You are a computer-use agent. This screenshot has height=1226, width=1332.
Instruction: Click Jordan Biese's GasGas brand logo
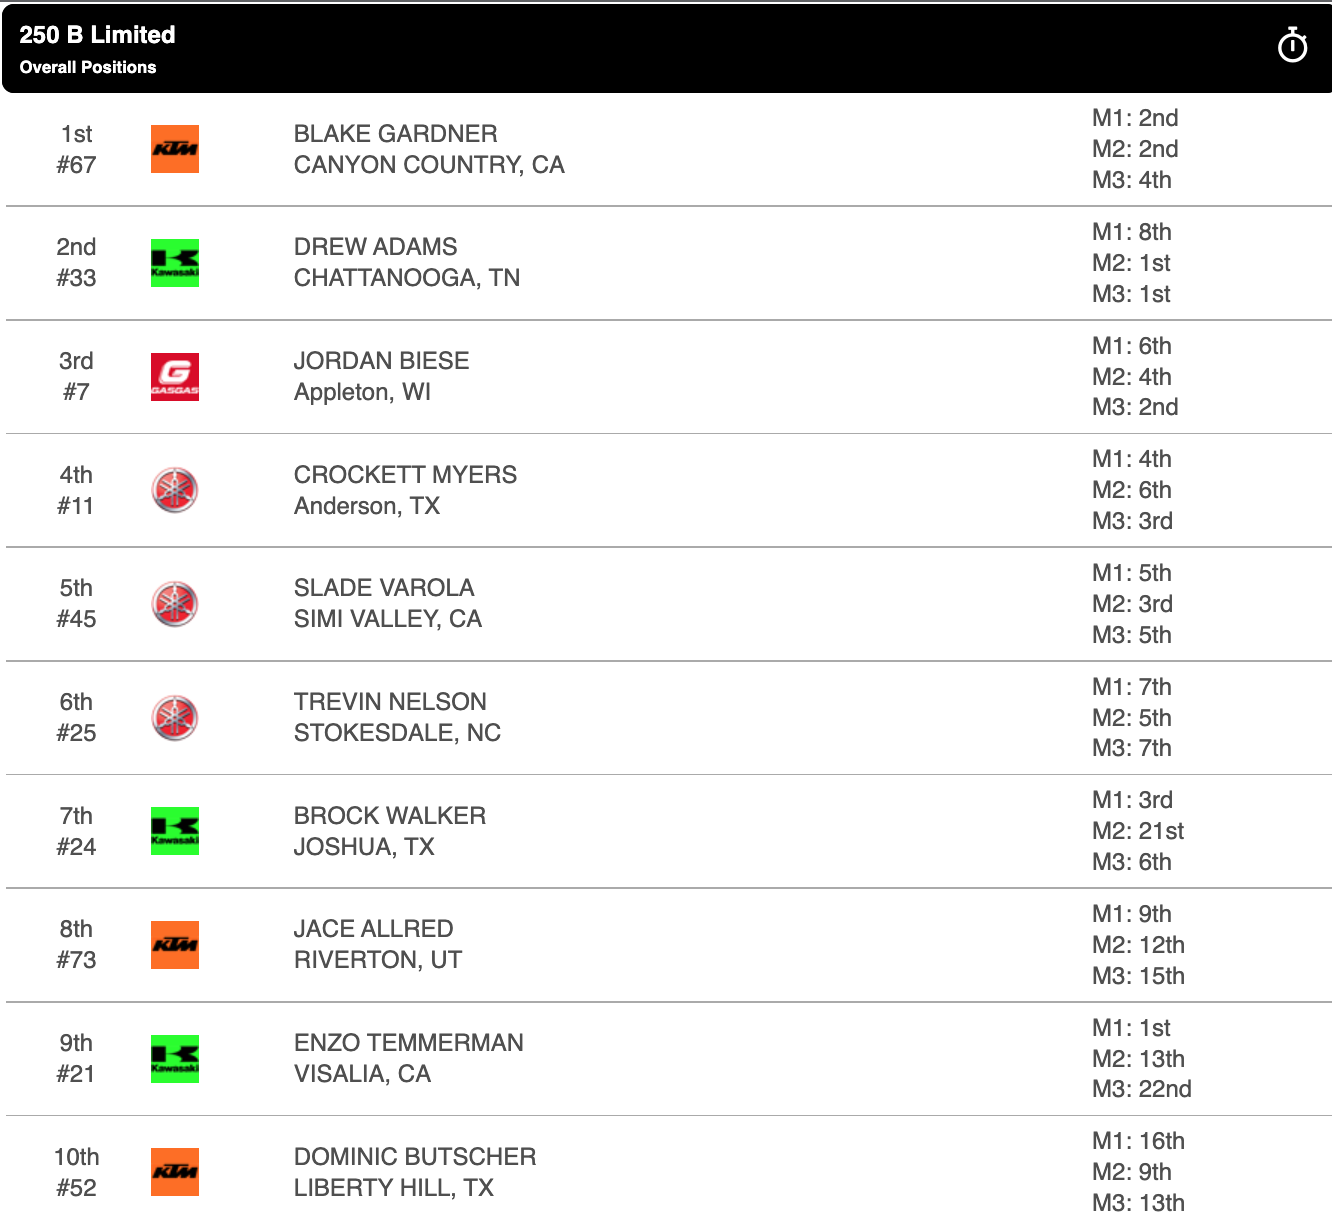click(x=175, y=377)
